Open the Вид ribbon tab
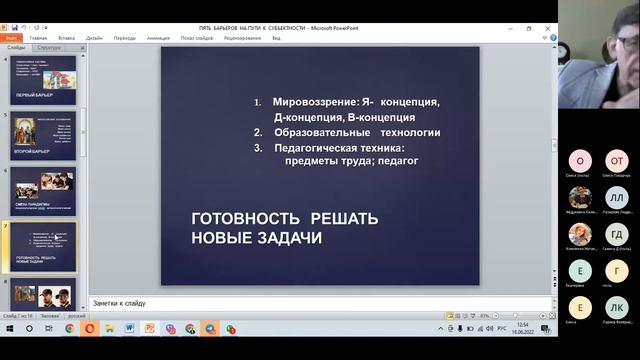This screenshot has height=360, width=640. [276, 38]
